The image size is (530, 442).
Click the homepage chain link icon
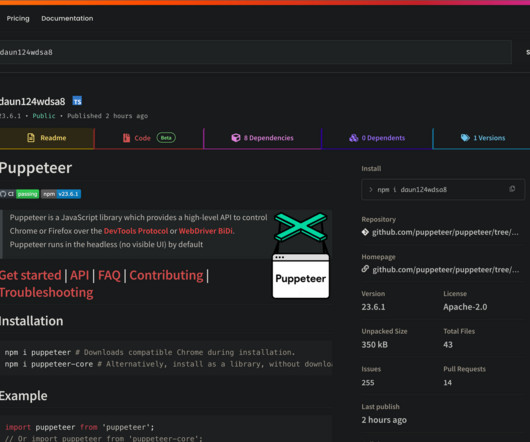pyautogui.click(x=365, y=269)
